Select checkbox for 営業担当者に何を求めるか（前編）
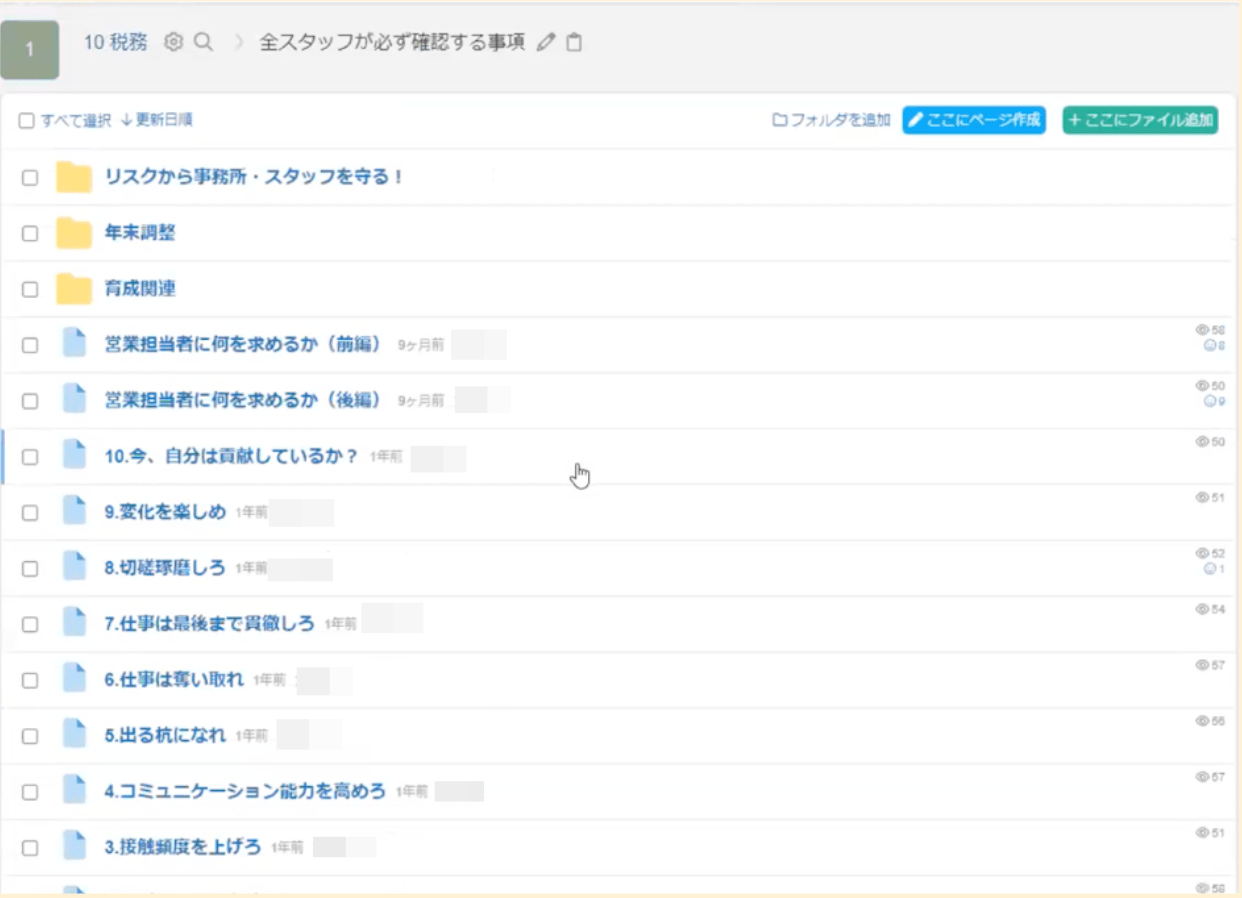 [30, 345]
